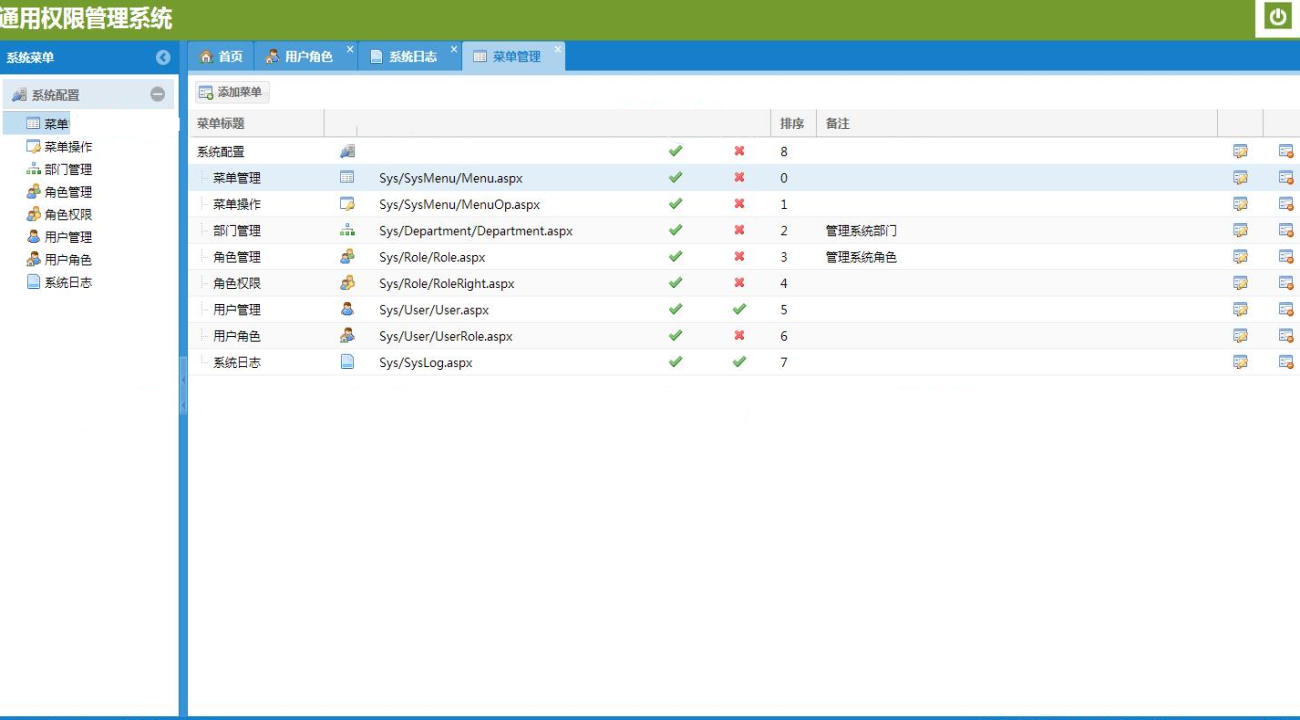Viewport: 1300px width, 720px height.
Task: Toggle the second green check in 用户管理 row
Action: coord(739,309)
